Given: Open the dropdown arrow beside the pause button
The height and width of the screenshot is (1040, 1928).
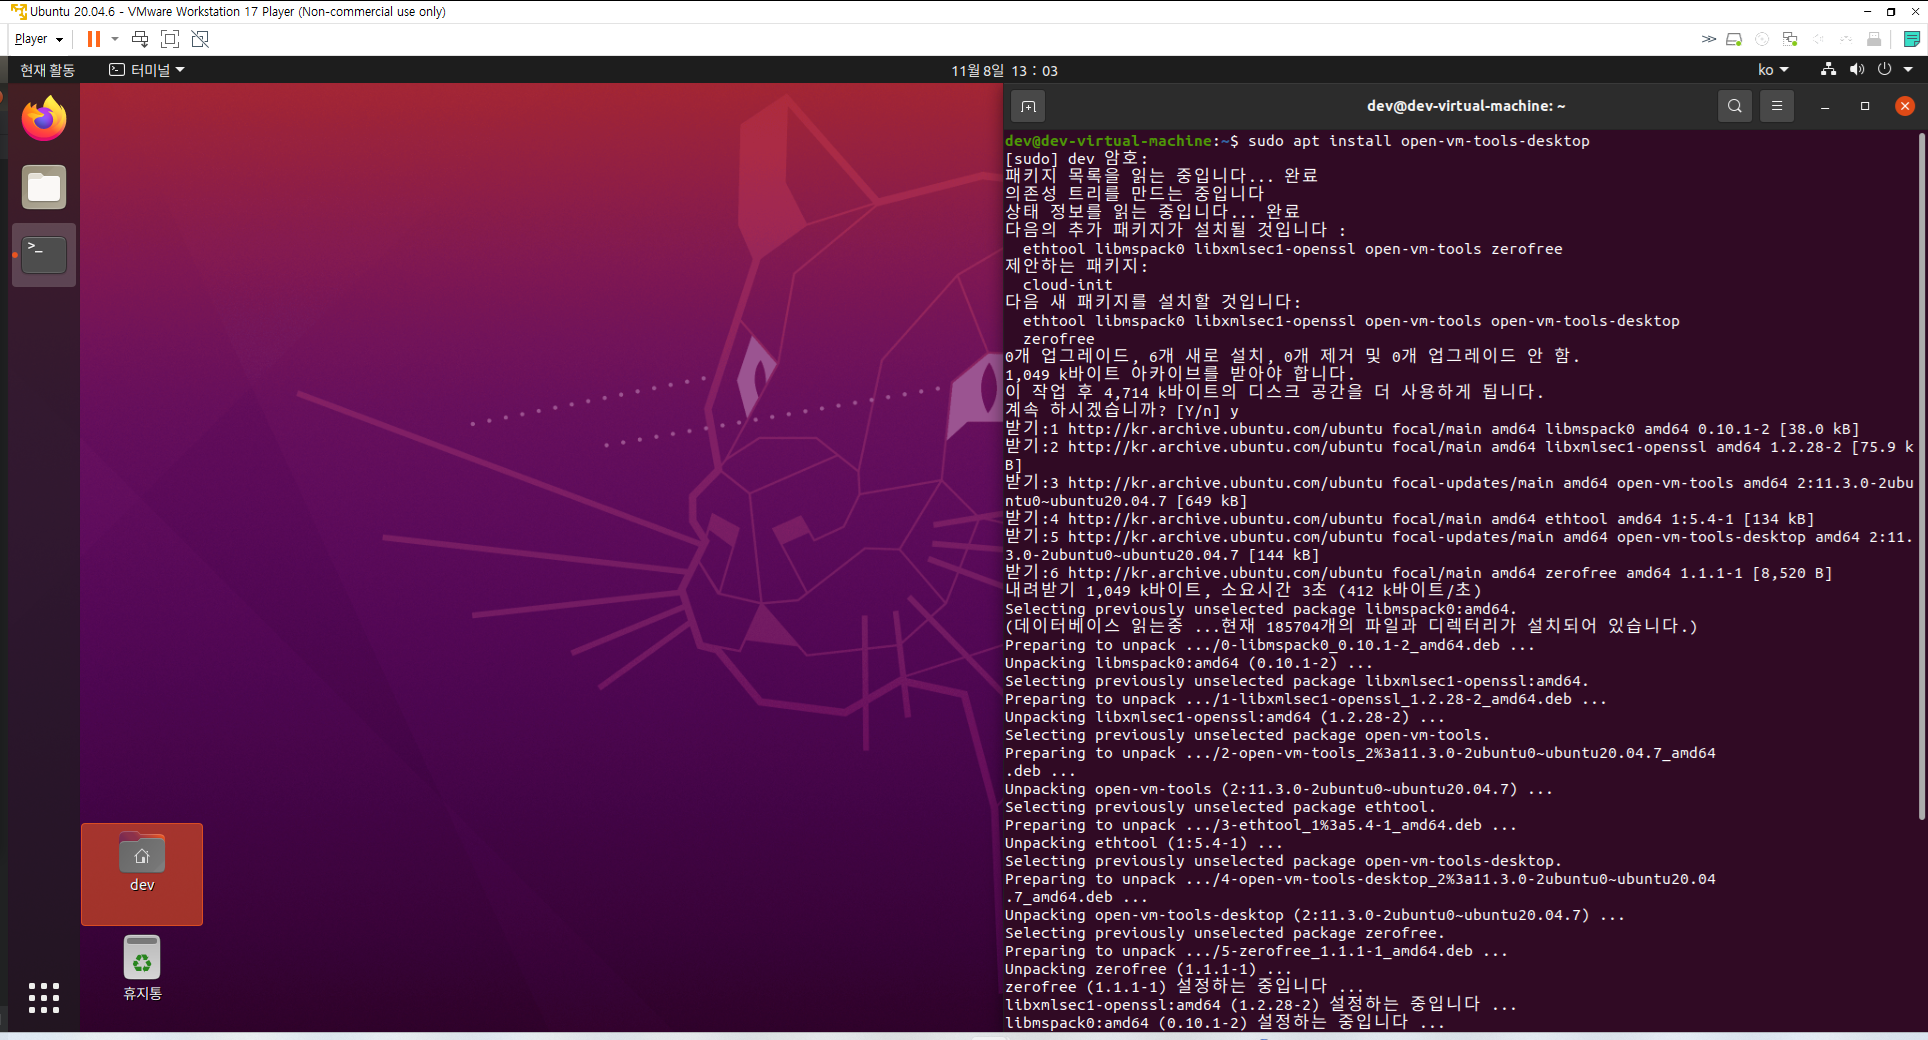Looking at the screenshot, I should [x=115, y=39].
